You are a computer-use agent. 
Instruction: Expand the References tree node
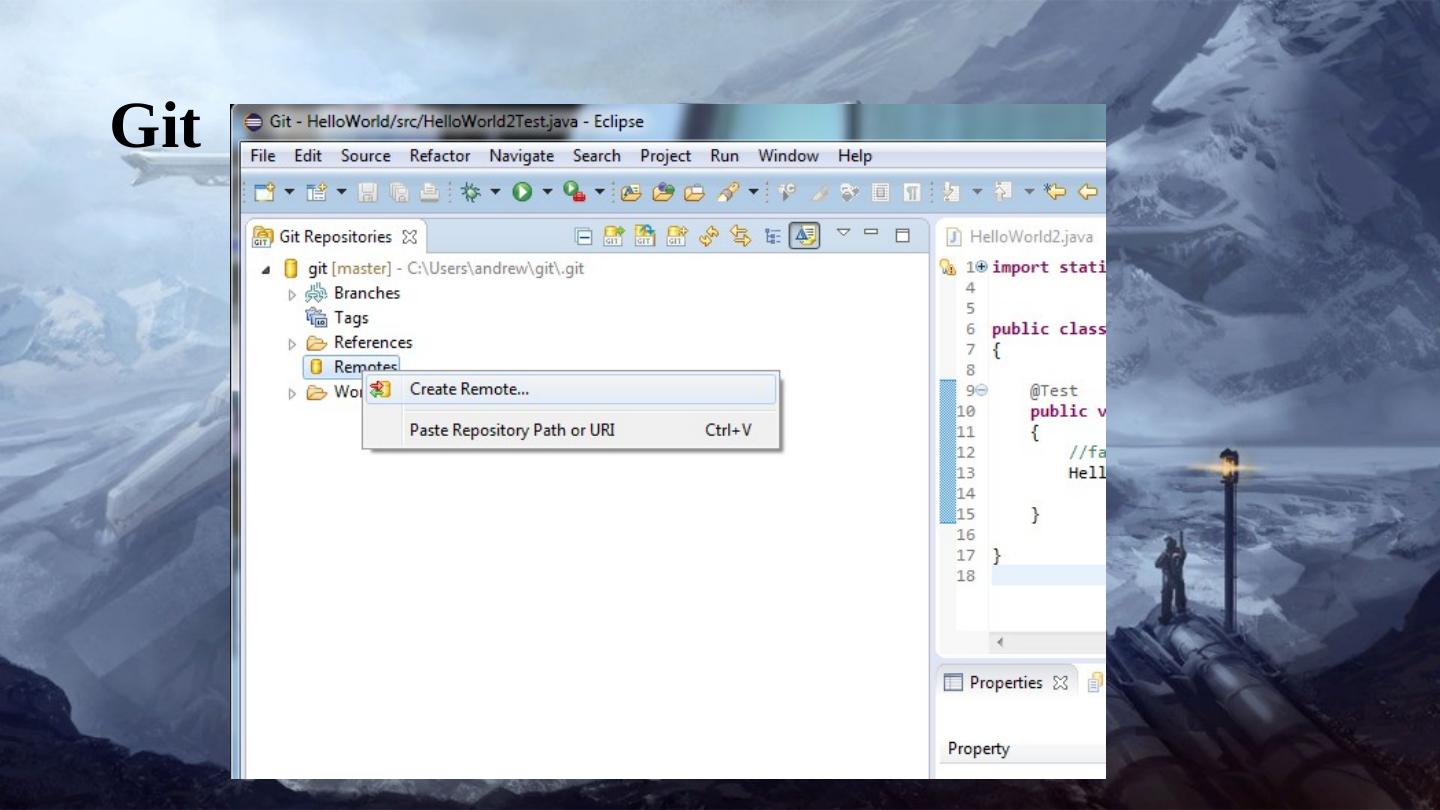tap(292, 343)
